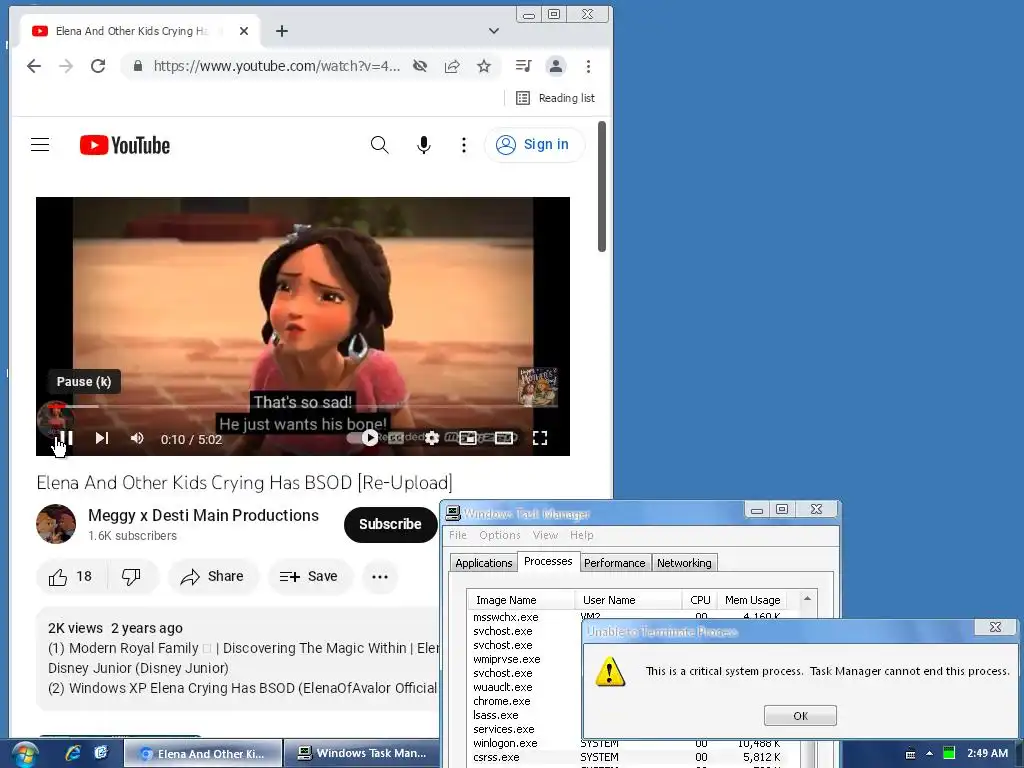The width and height of the screenshot is (1024, 768).
Task: Switch to Networking tab
Action: coord(684,563)
